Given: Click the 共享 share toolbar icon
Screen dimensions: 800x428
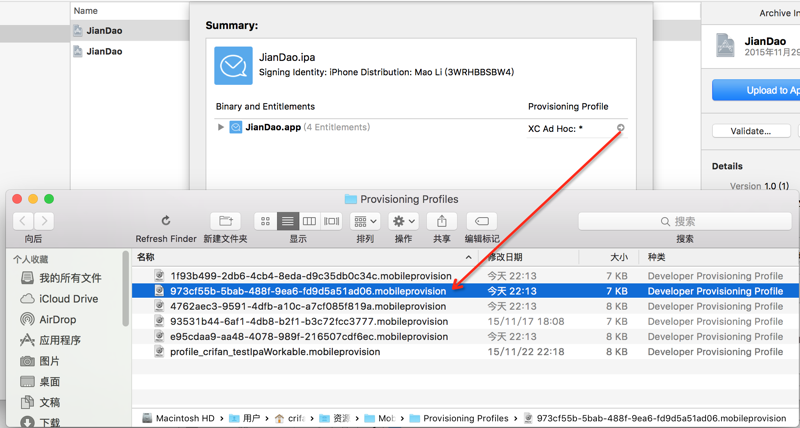Looking at the screenshot, I should [x=442, y=221].
